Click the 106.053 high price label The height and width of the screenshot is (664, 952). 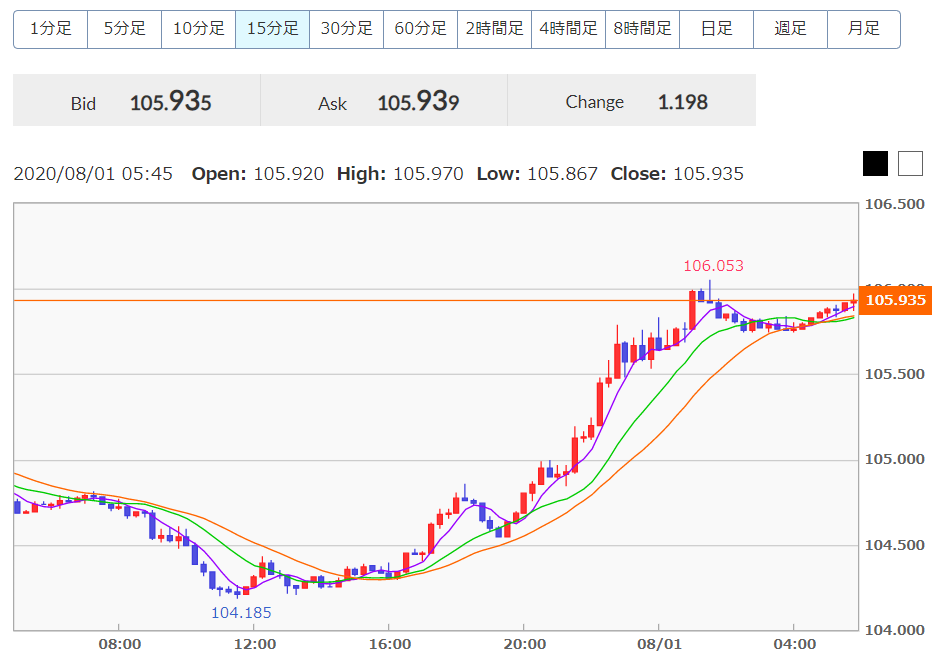(713, 266)
